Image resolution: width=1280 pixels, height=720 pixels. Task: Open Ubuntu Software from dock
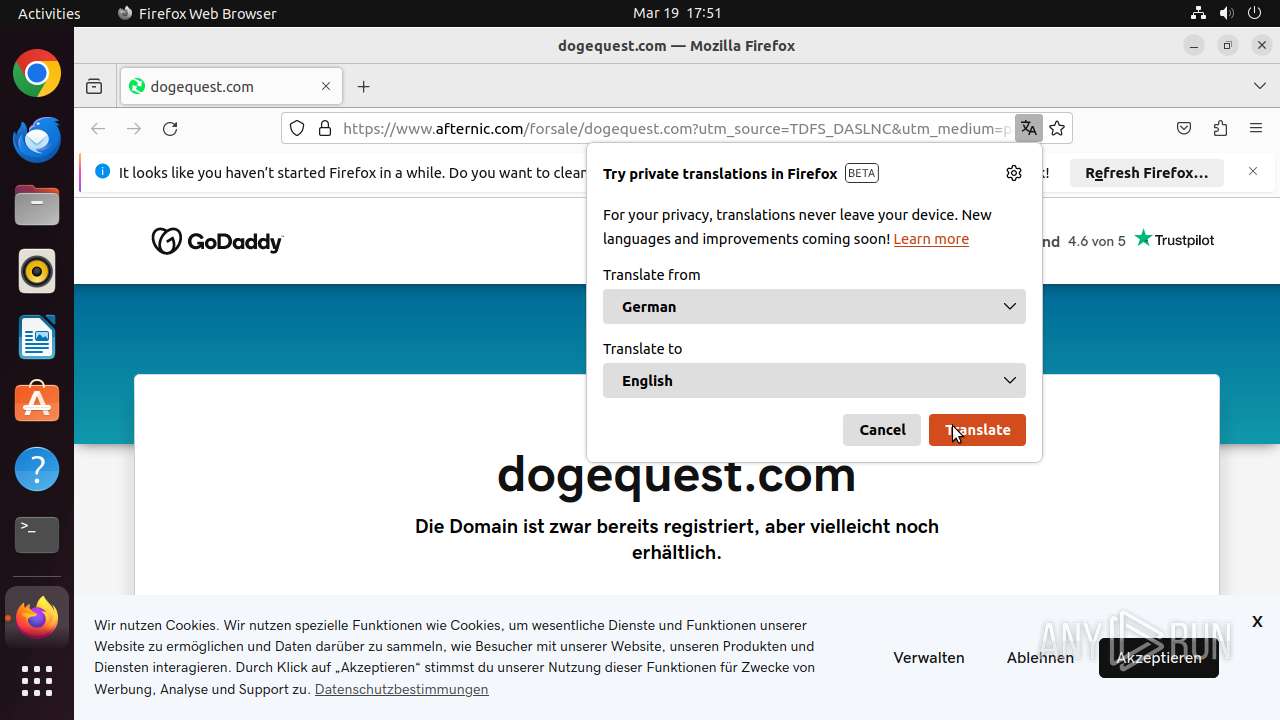point(37,403)
